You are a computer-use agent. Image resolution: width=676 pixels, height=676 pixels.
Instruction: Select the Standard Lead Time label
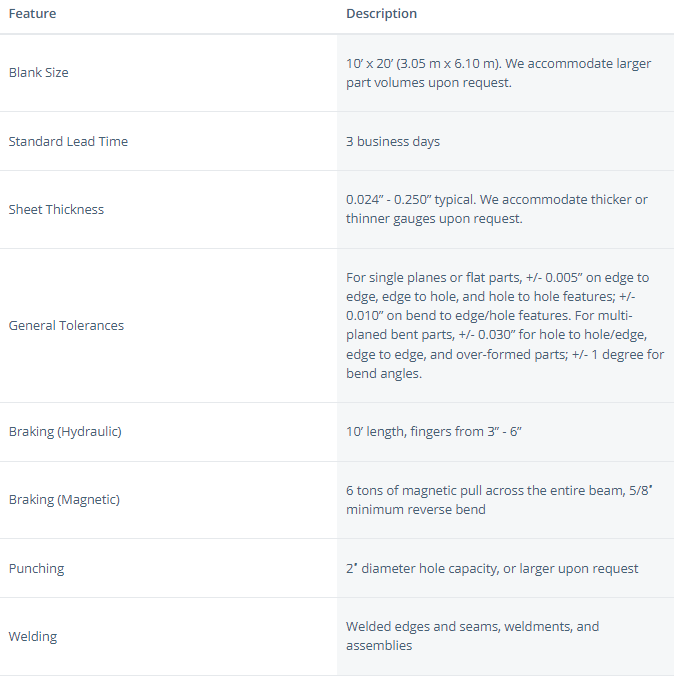point(68,141)
